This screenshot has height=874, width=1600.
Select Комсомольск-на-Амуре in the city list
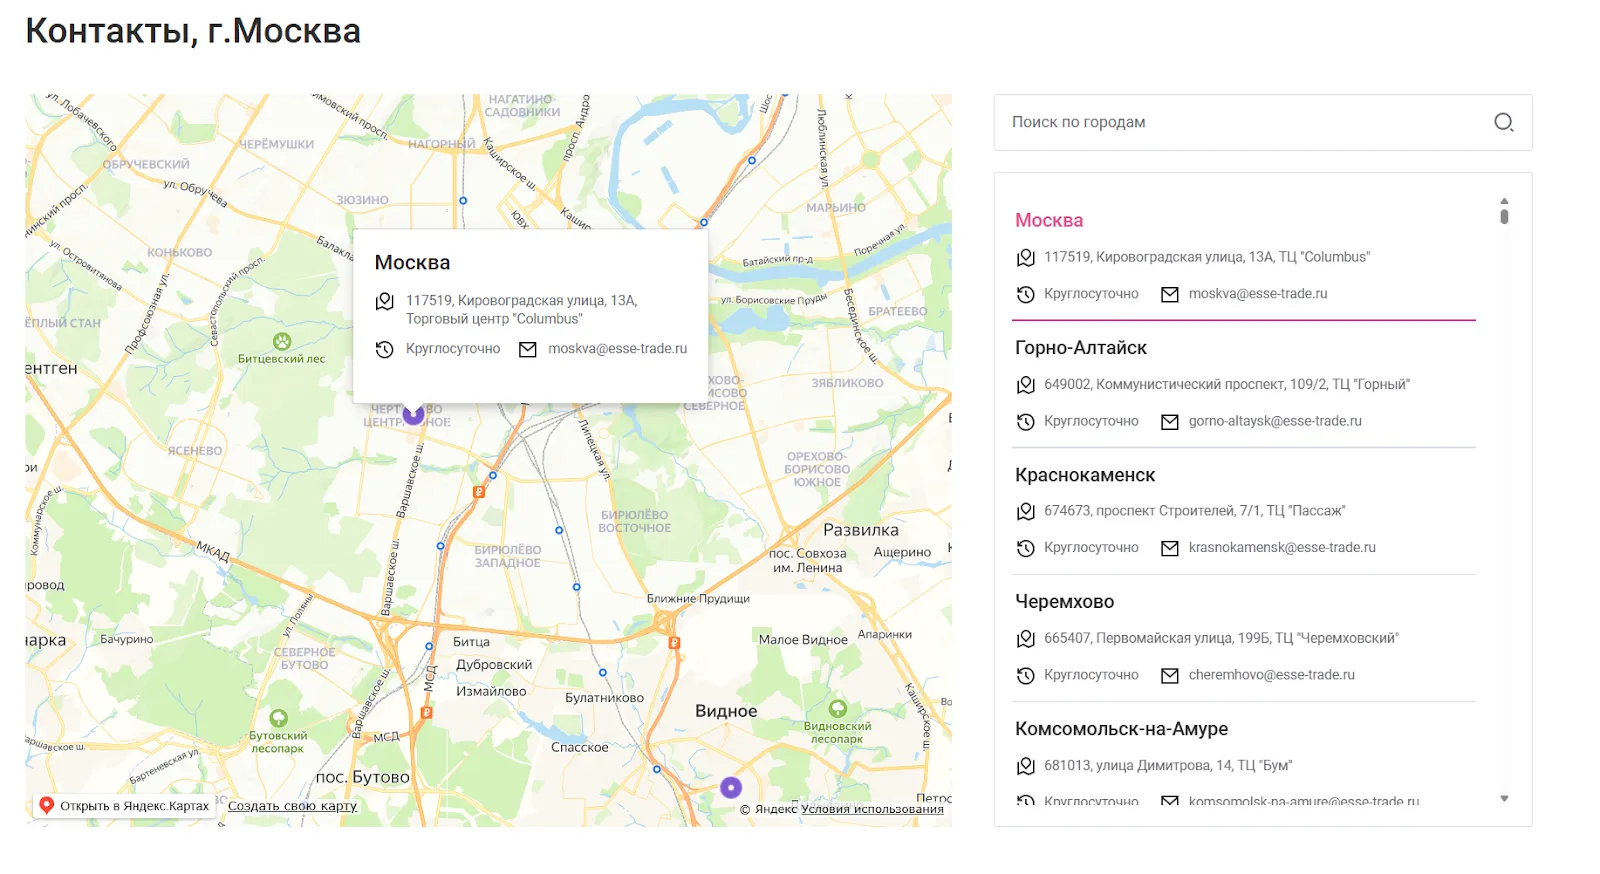1121,729
